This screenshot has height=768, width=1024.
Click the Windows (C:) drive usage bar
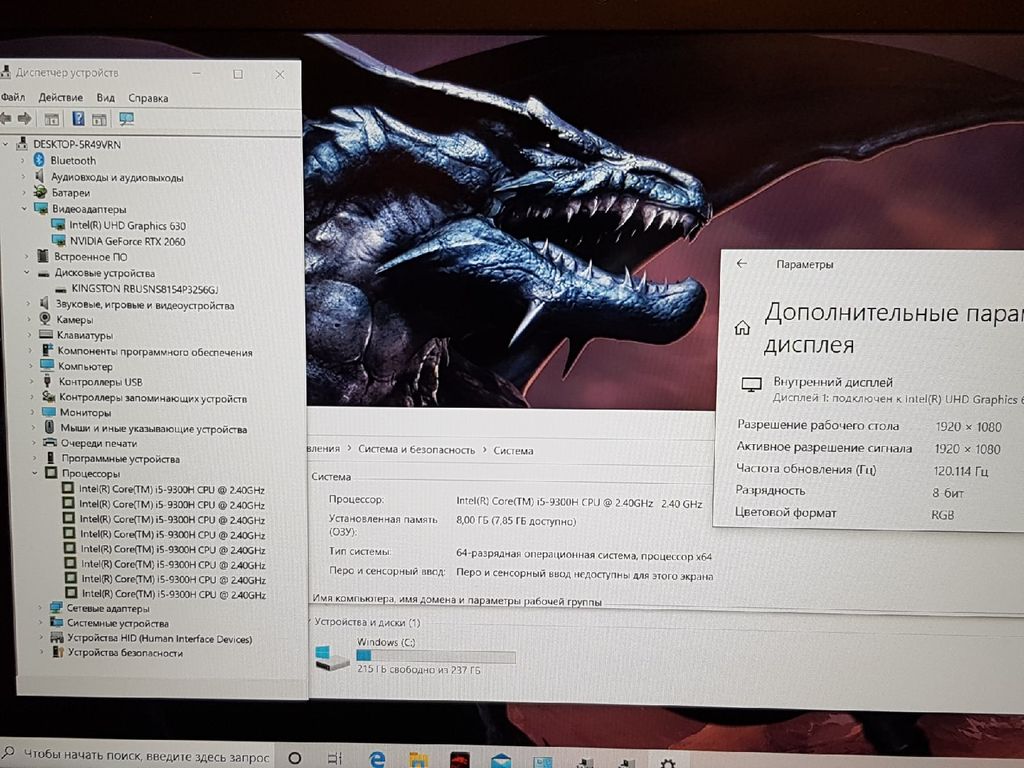click(x=436, y=656)
